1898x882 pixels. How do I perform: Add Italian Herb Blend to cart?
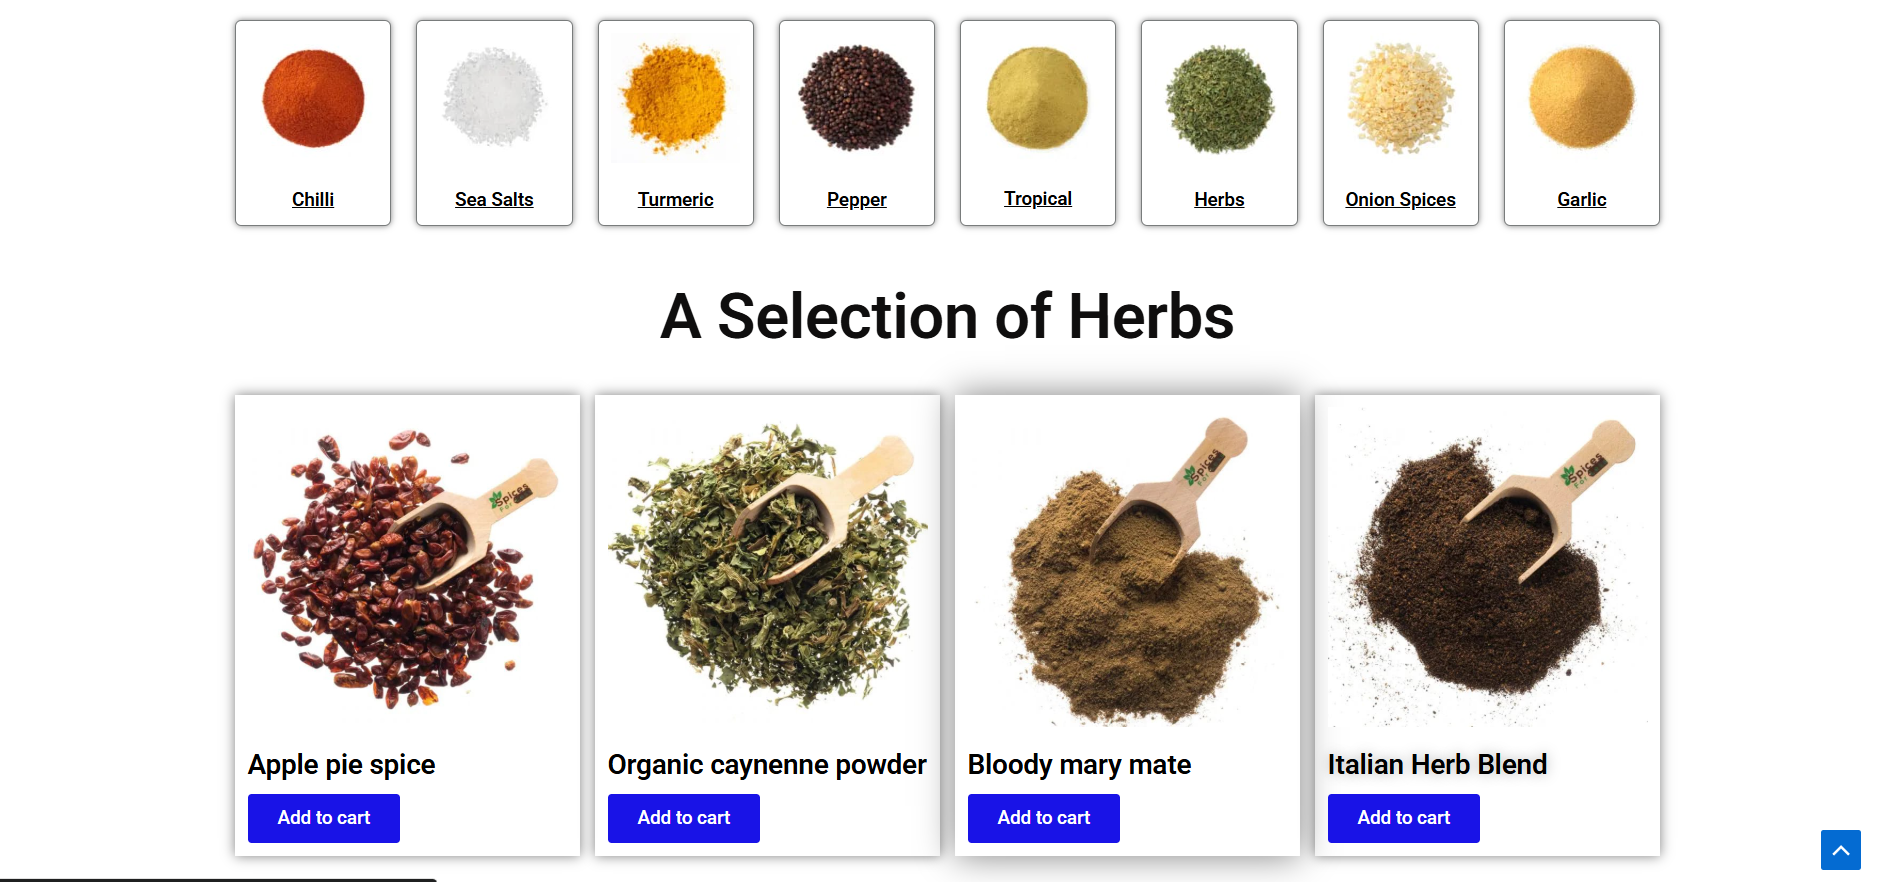pos(1404,818)
